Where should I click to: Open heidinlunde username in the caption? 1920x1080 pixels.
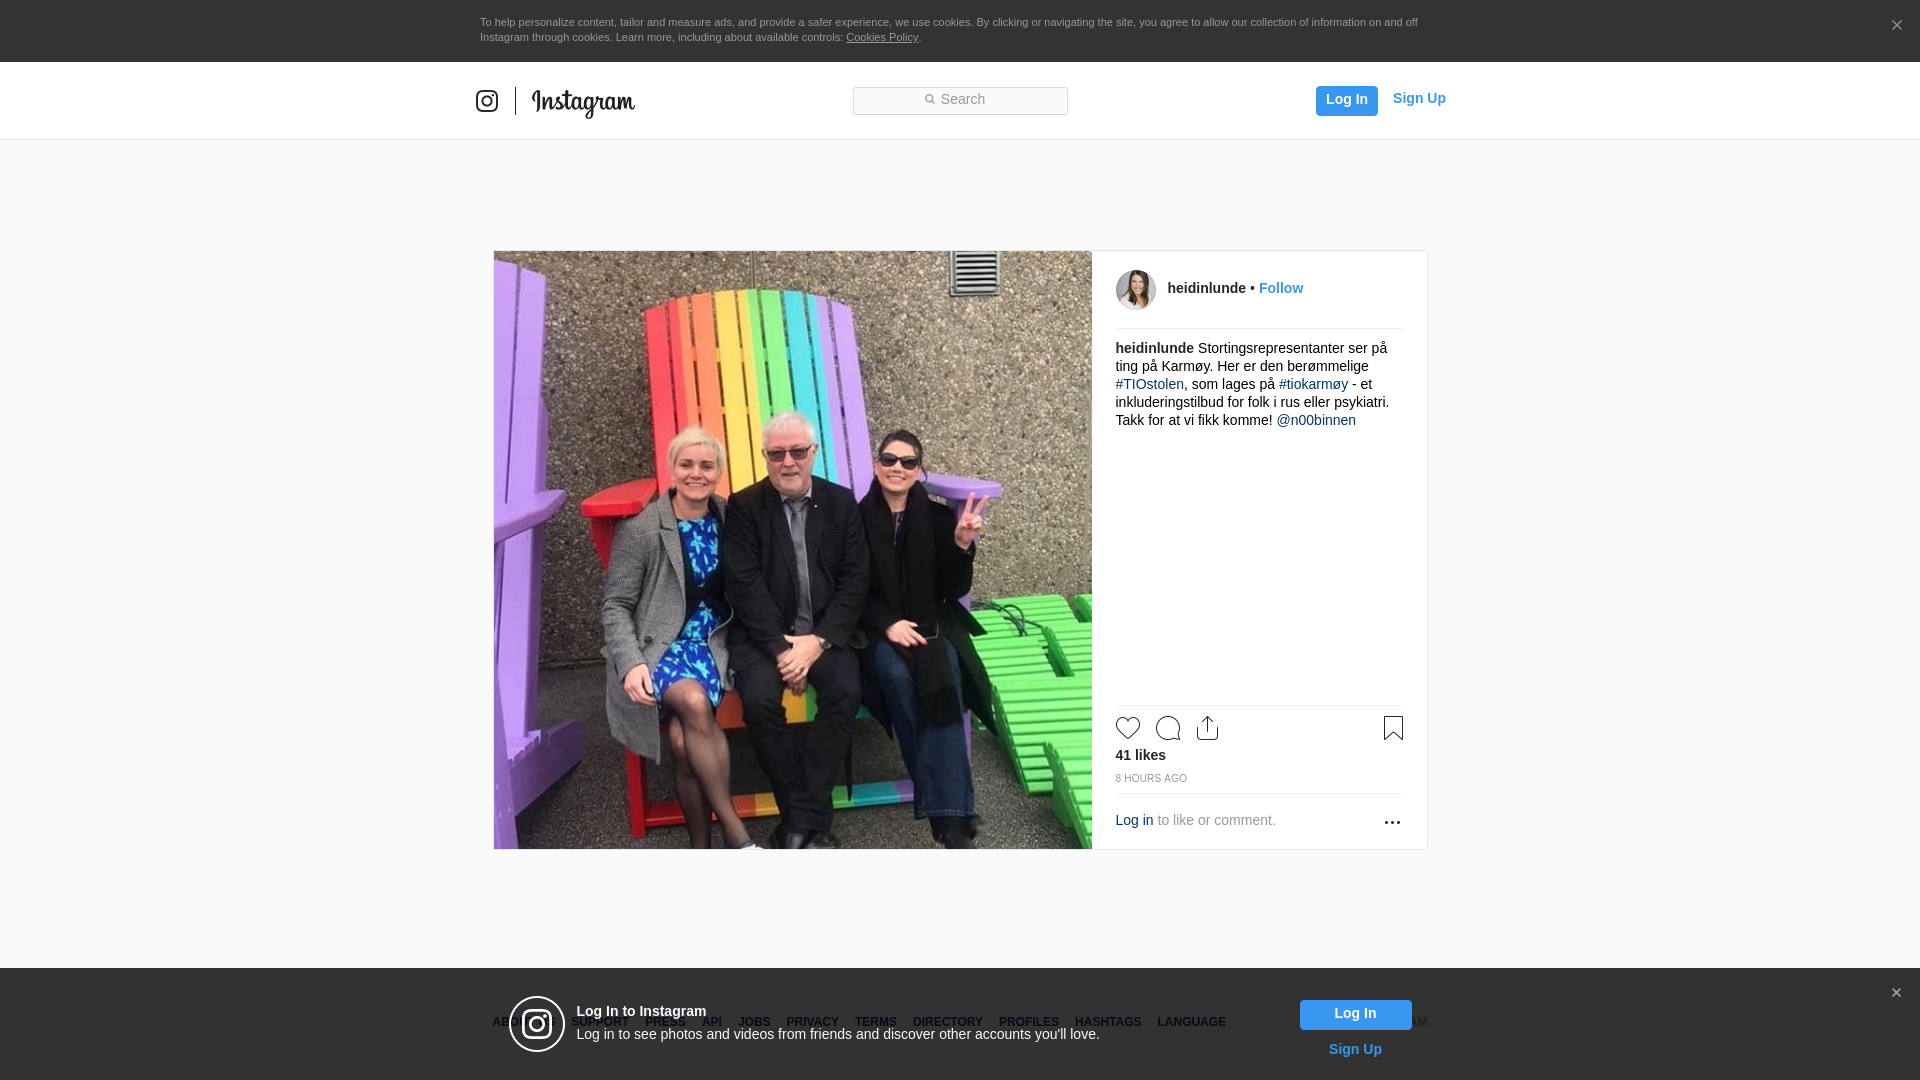click(x=1154, y=348)
